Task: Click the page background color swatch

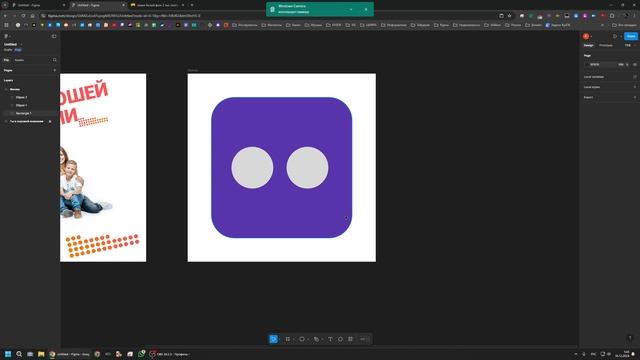Action: pyautogui.click(x=587, y=64)
